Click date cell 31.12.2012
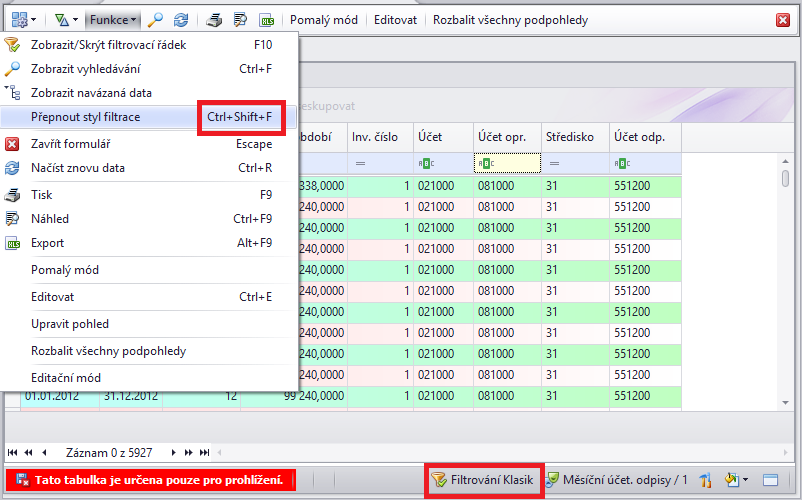 pos(131,396)
